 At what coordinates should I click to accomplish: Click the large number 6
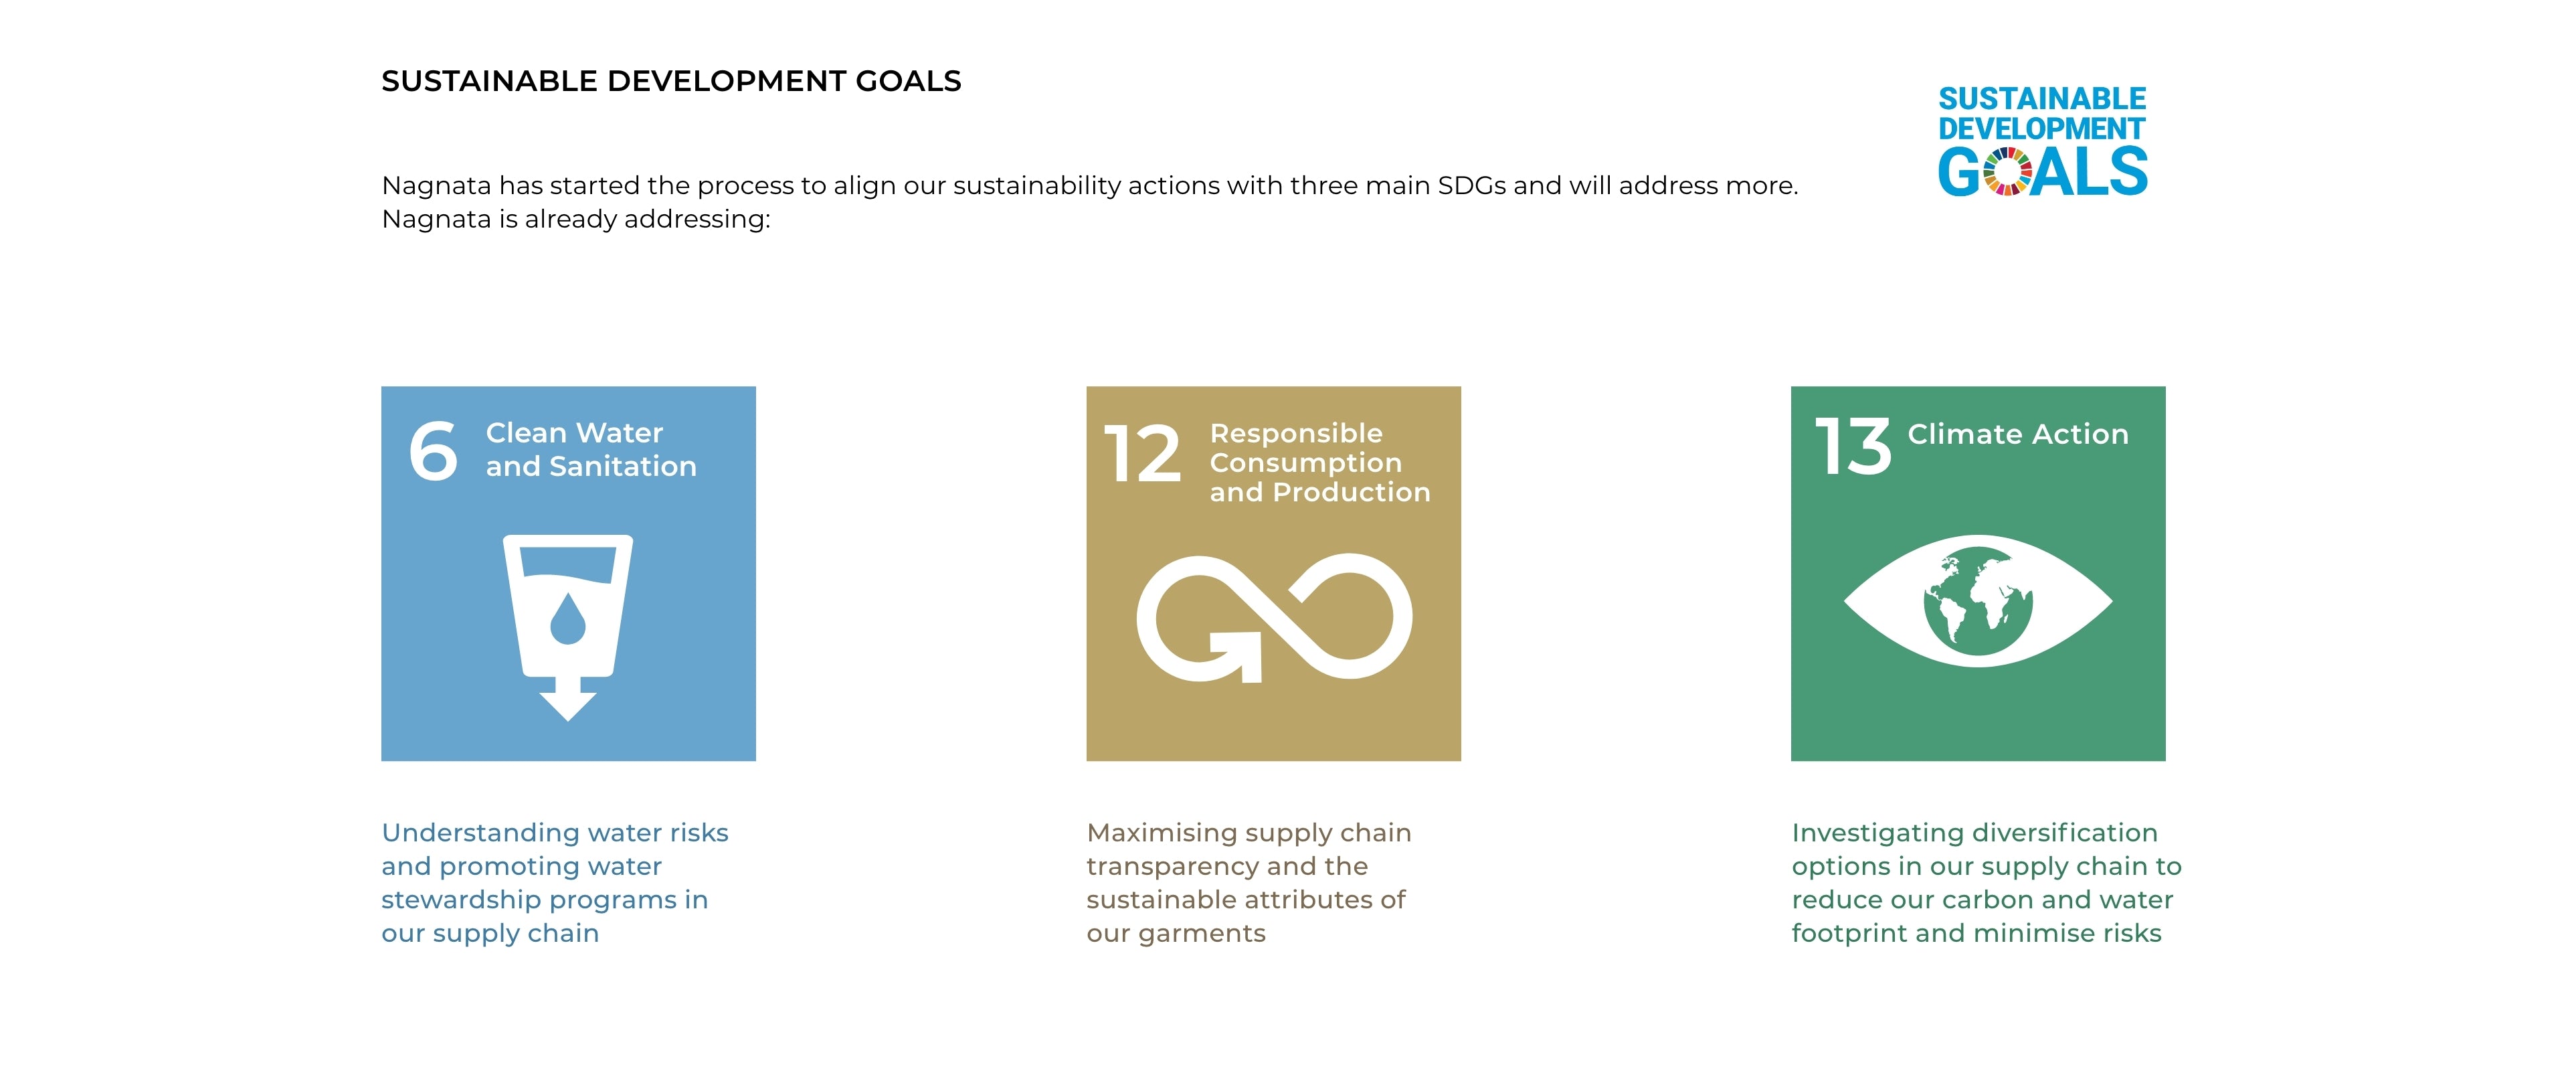coord(433,451)
